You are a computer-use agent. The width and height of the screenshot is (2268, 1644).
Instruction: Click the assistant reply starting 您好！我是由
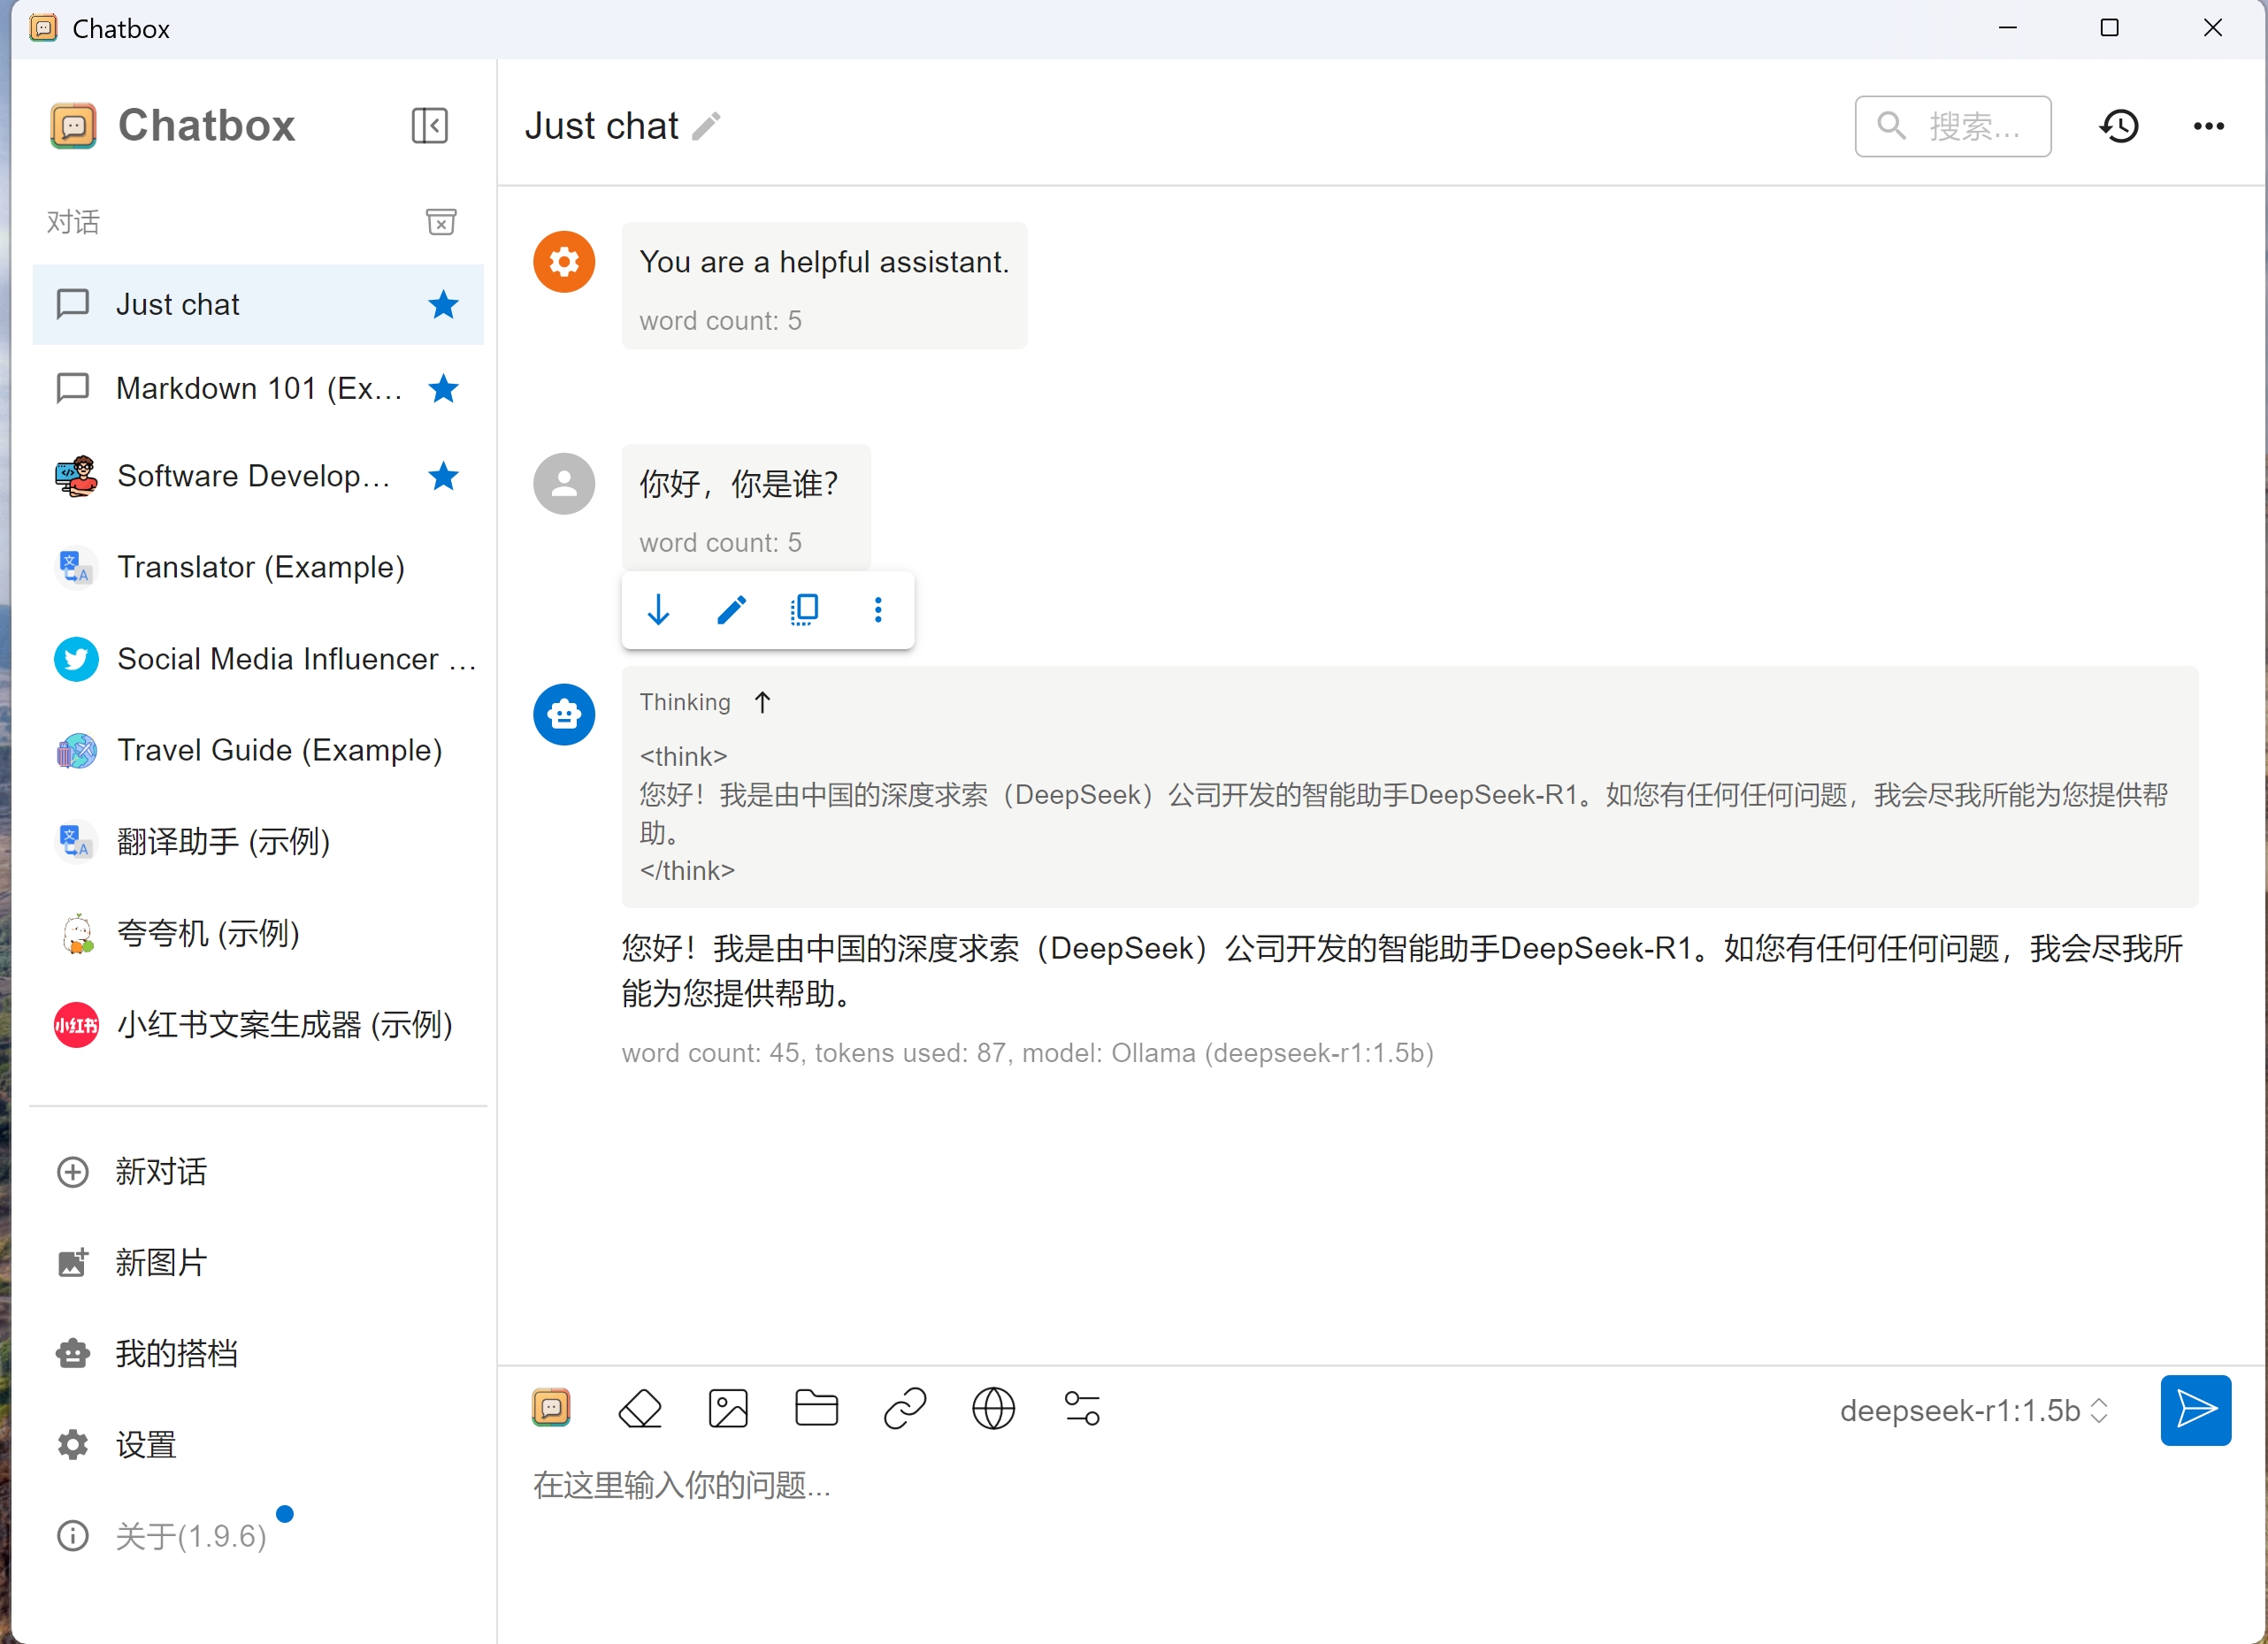coord(1401,970)
